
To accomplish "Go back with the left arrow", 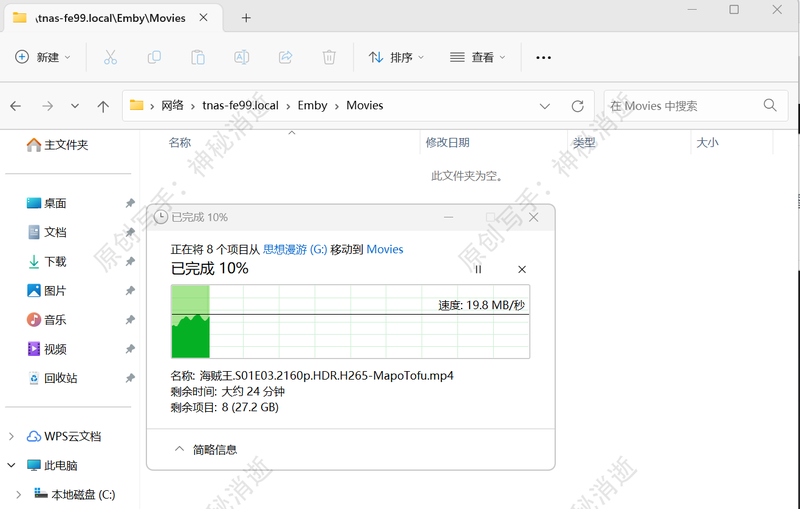I will point(16,106).
